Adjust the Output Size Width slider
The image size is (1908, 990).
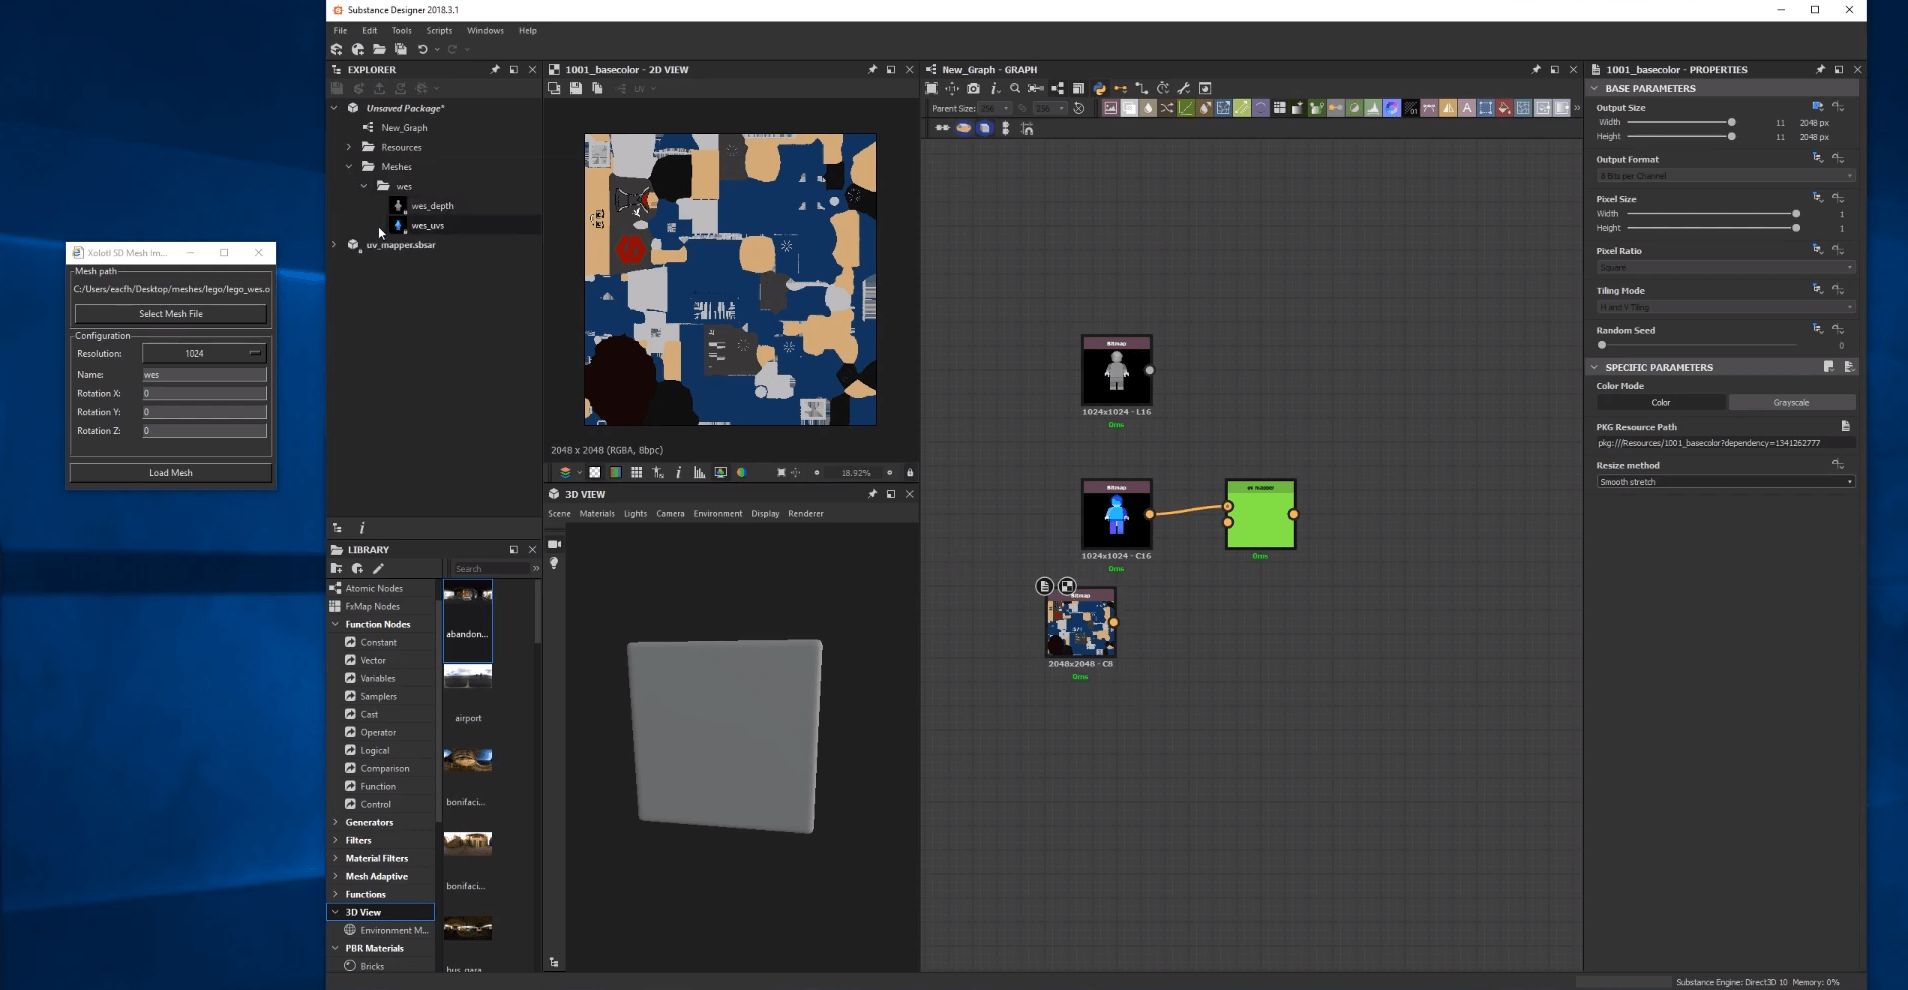click(x=1680, y=122)
